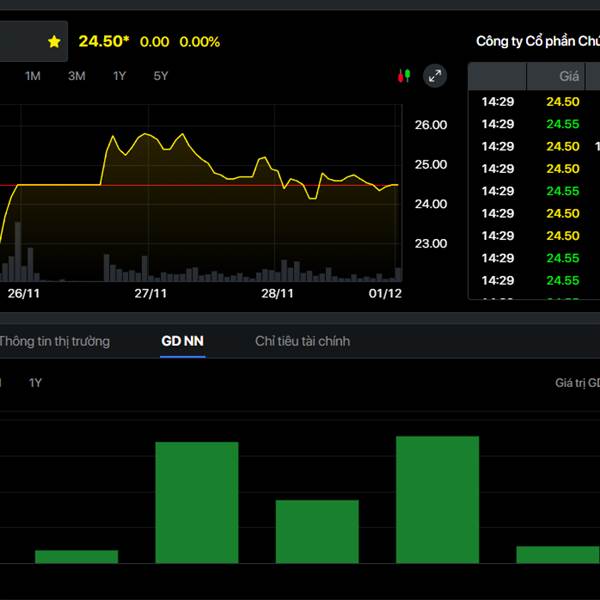Select the GD NN tab

[183, 341]
